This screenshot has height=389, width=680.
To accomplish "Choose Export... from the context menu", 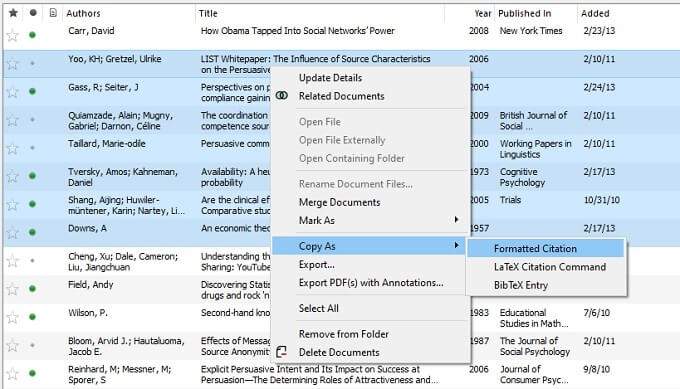I will 317,265.
